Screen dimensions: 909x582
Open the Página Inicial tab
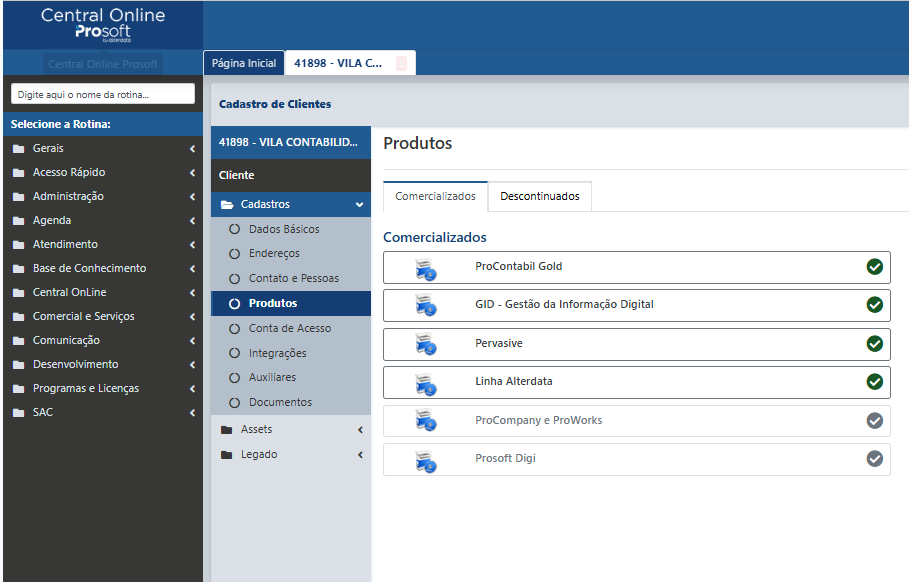click(244, 63)
